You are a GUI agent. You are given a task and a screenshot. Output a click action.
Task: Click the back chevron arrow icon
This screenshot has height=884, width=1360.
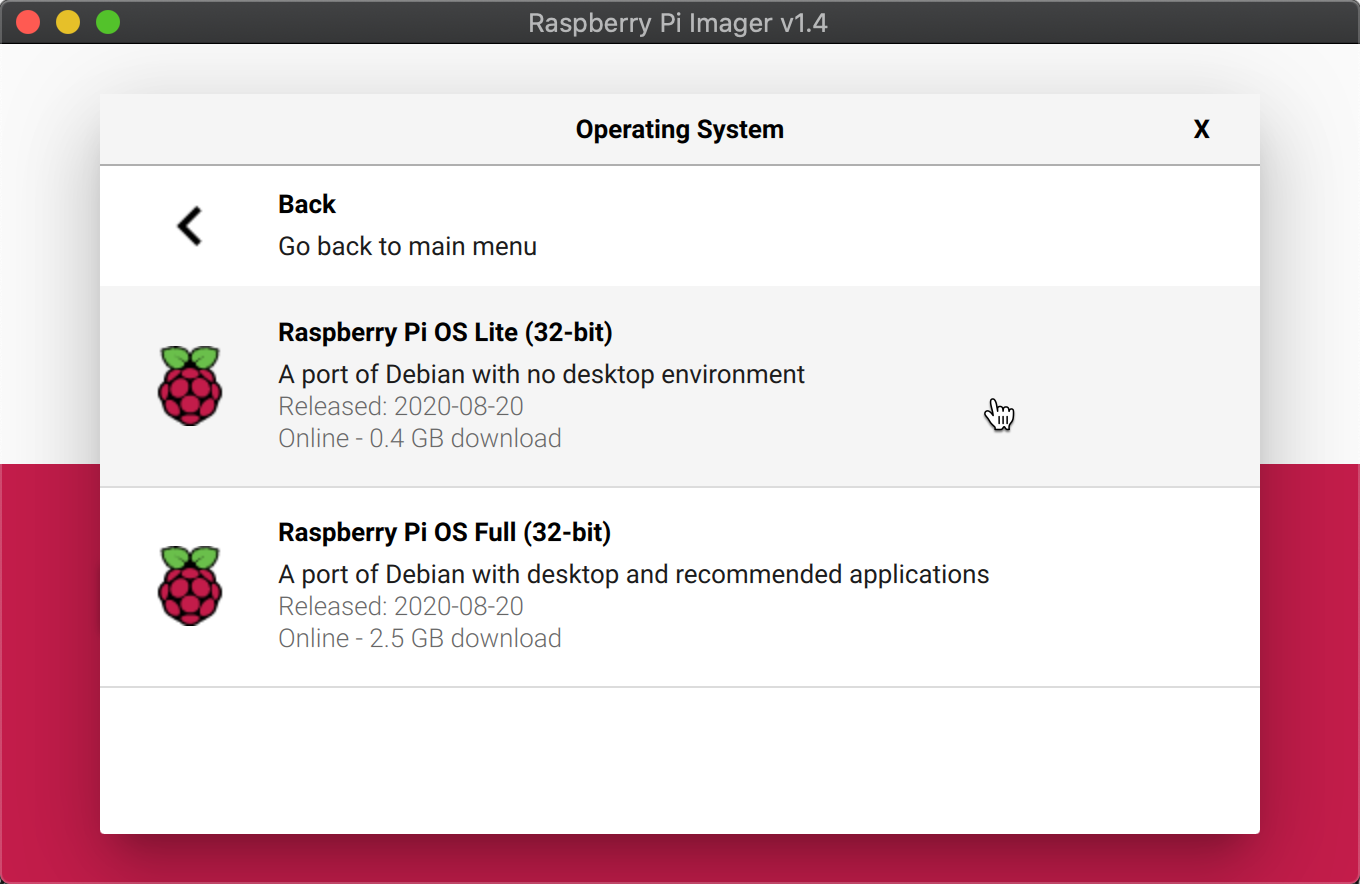tap(190, 226)
